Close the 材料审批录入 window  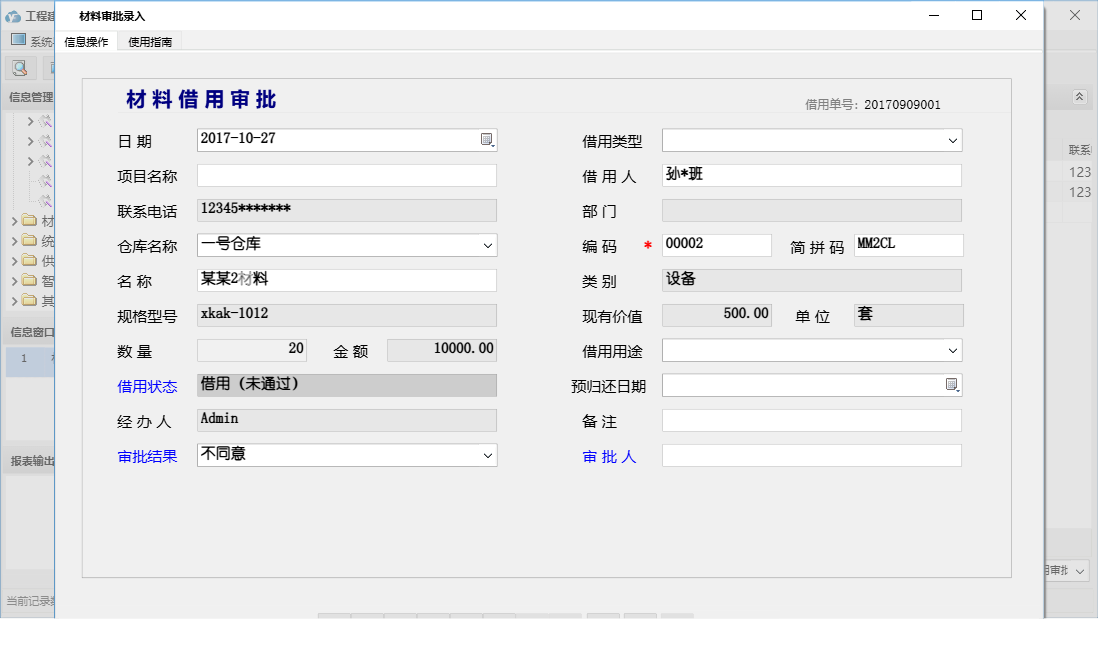(x=1020, y=15)
